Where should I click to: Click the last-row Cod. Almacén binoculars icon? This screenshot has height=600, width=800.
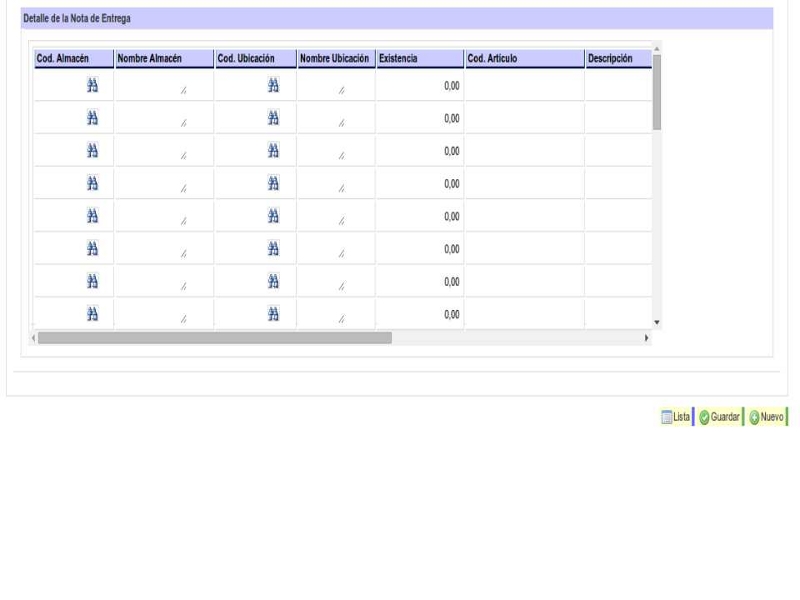click(x=91, y=314)
